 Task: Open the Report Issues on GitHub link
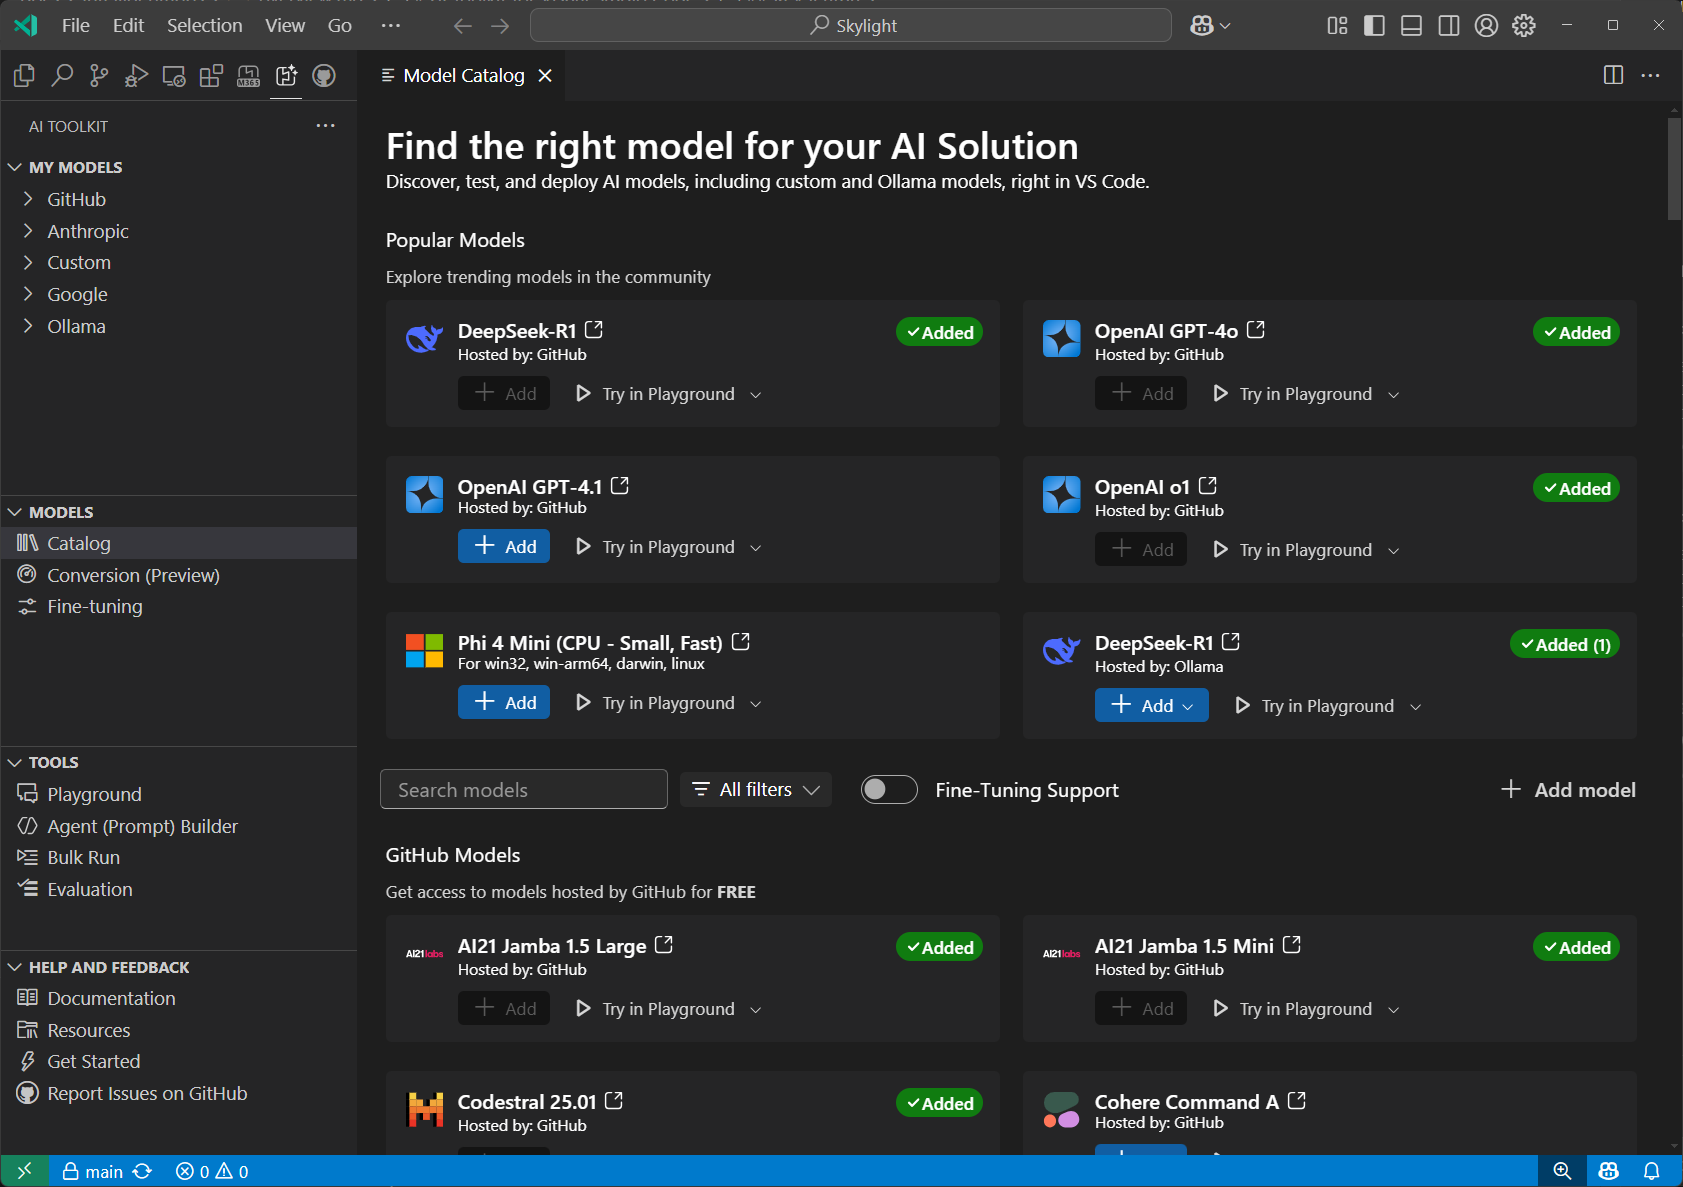[x=148, y=1093]
